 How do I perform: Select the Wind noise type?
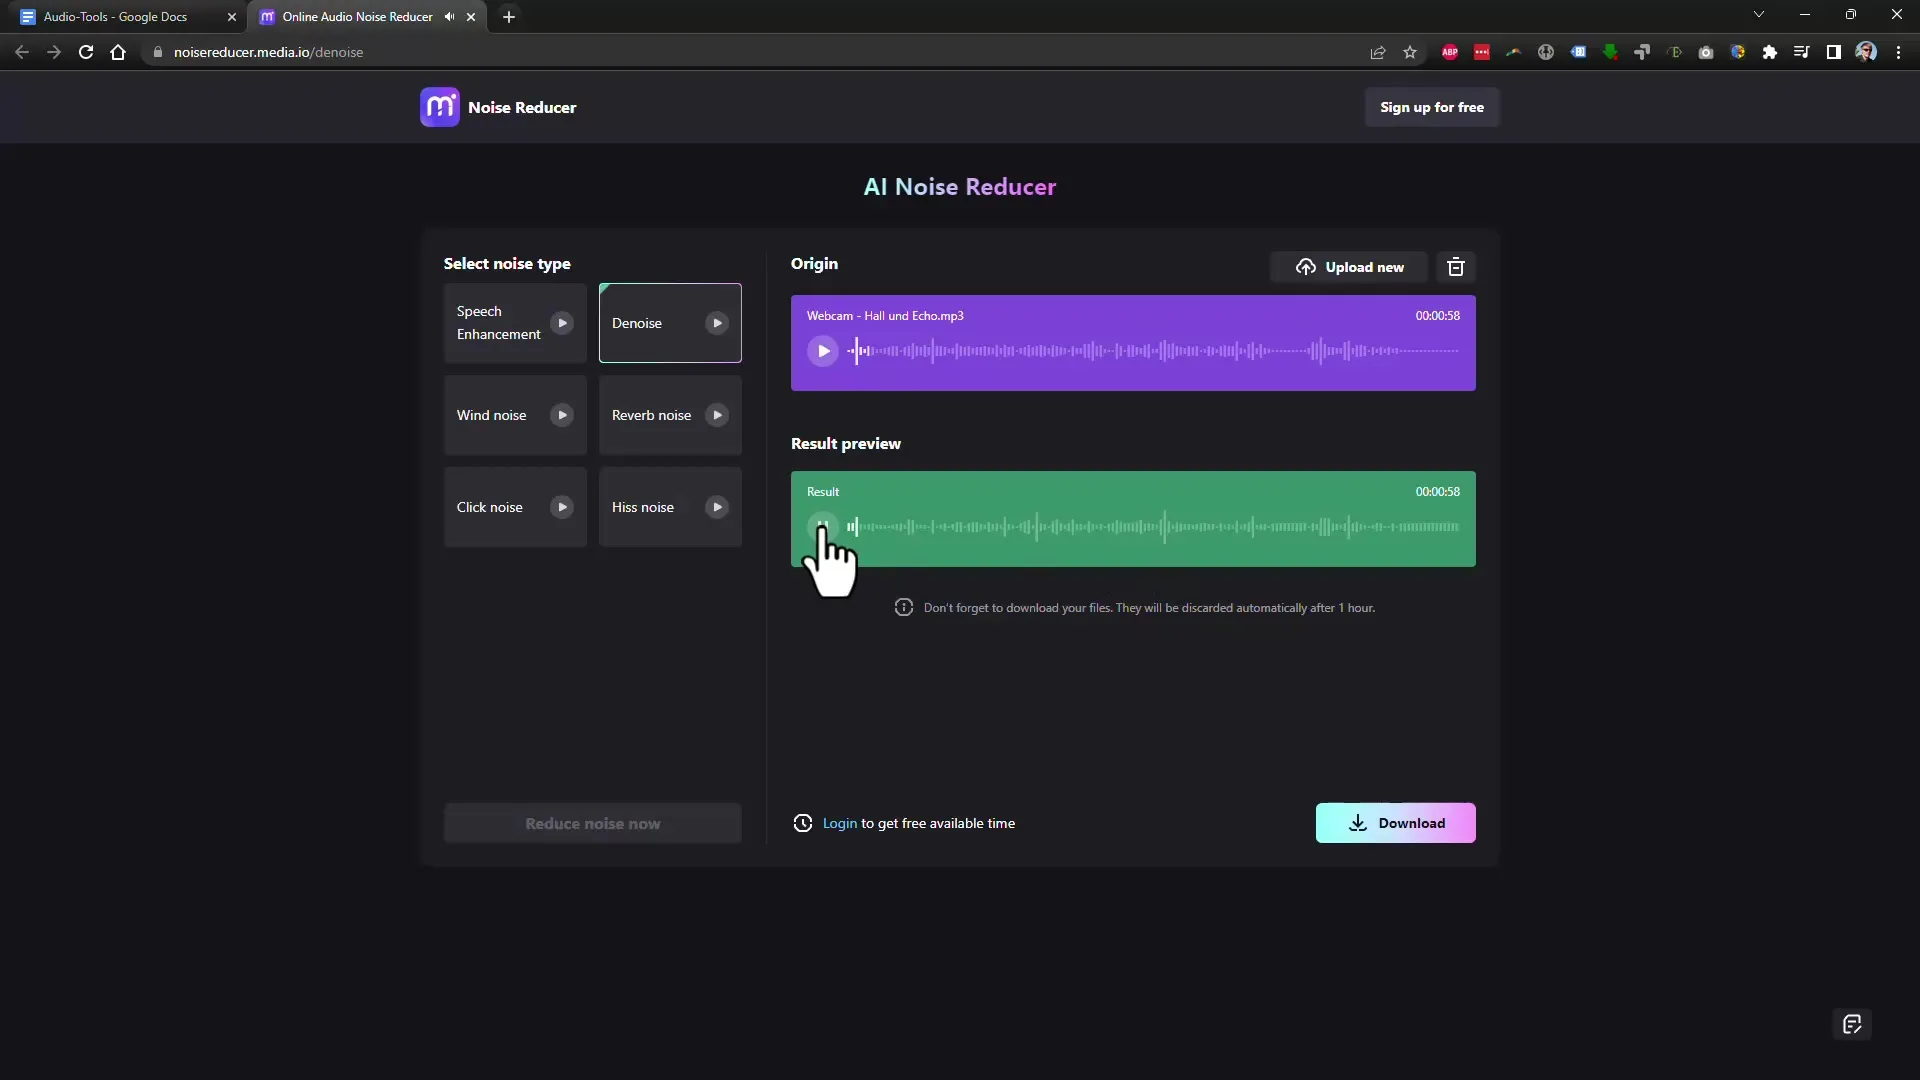pyautogui.click(x=513, y=414)
